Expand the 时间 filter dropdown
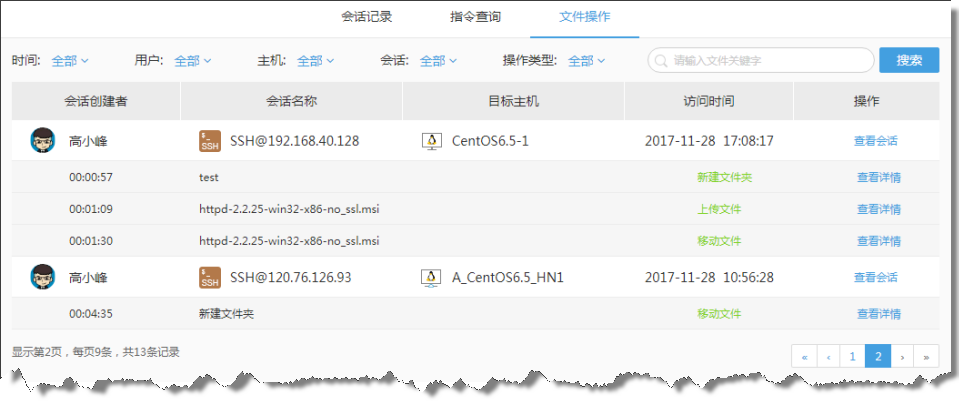959x401 pixels. (x=70, y=61)
